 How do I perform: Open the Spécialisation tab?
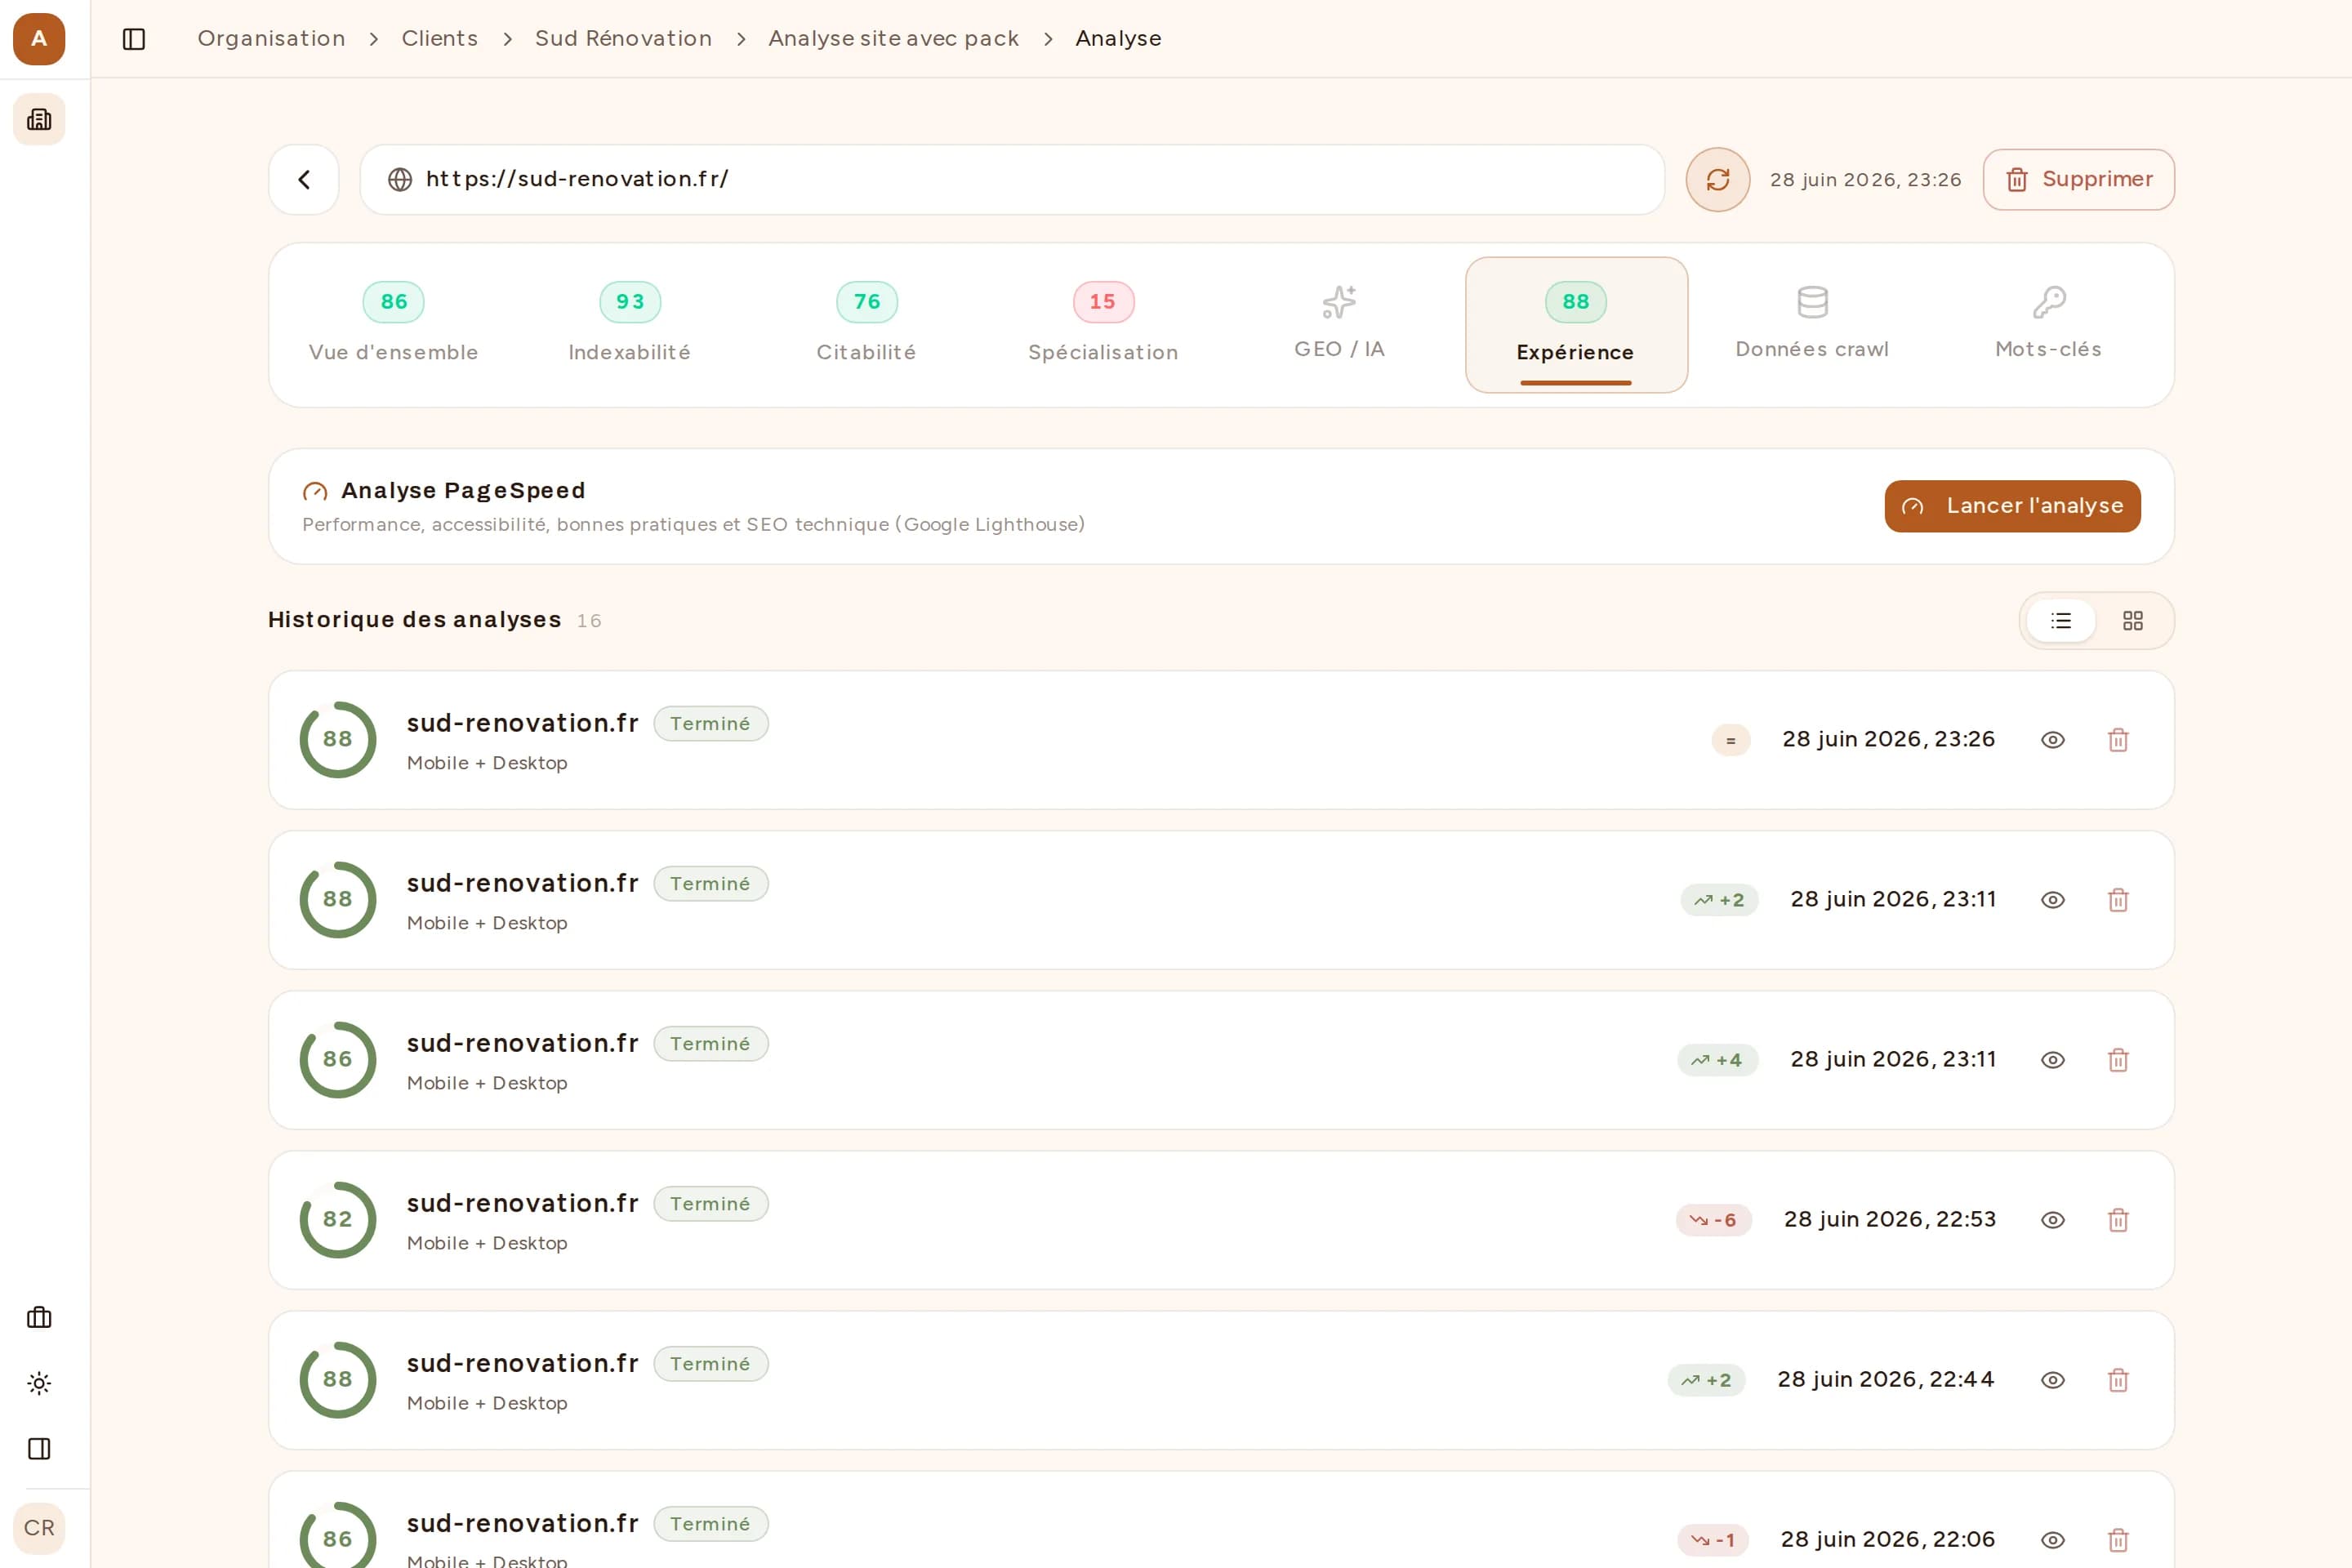pyautogui.click(x=1103, y=324)
